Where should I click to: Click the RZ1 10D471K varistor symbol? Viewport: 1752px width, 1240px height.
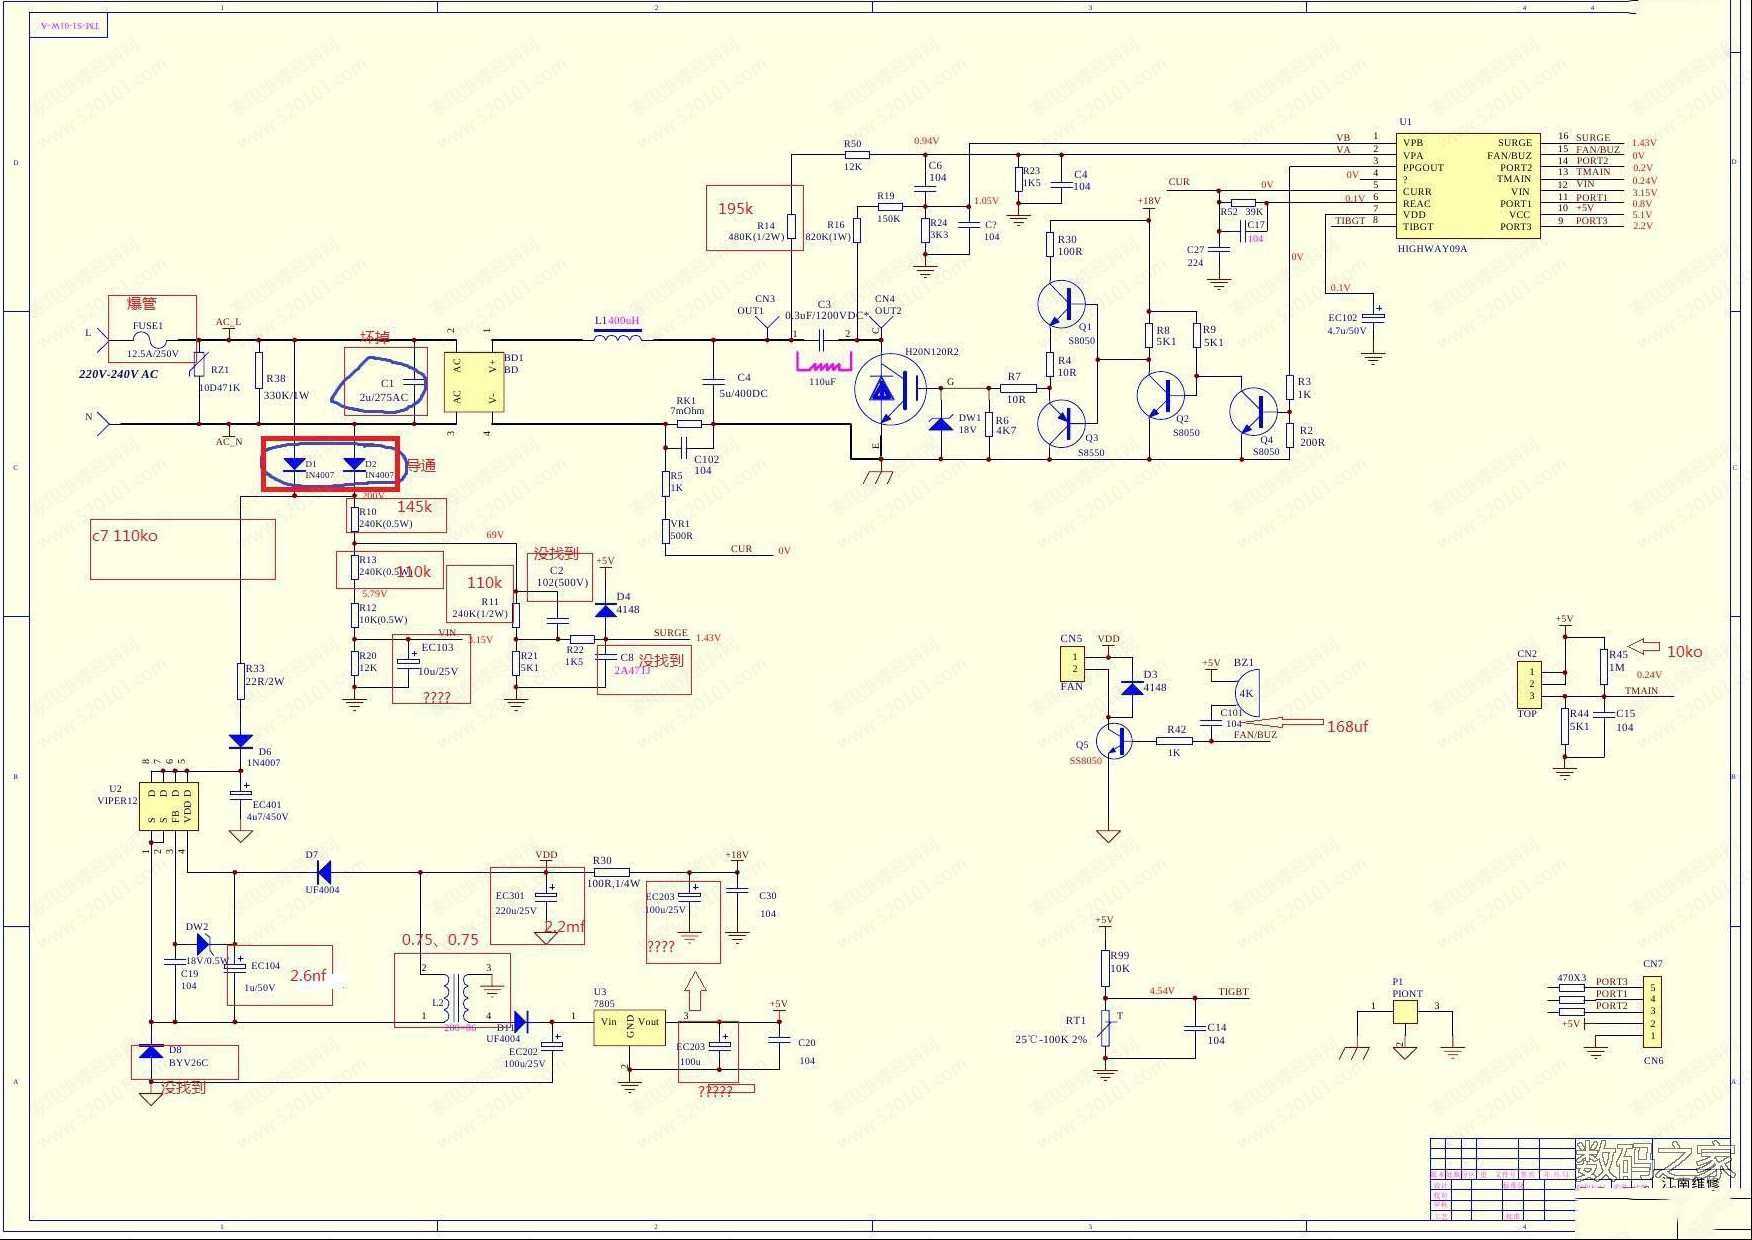(200, 364)
